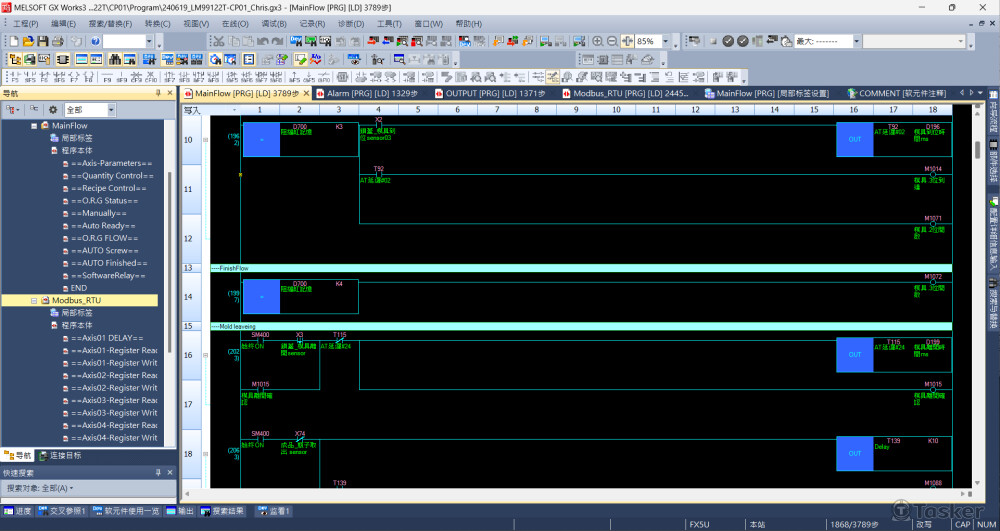The image size is (1000, 531).
Task: Open the blue Help question mark icon
Action: pyautogui.click(x=95, y=41)
